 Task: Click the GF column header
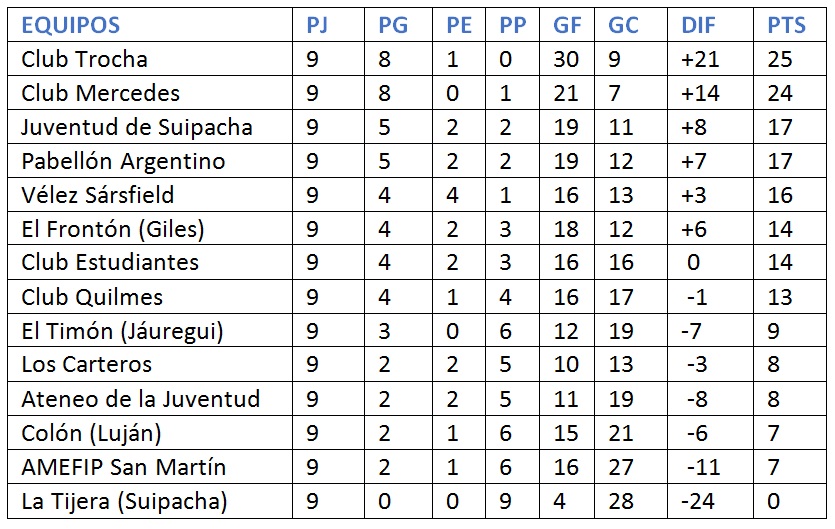(x=567, y=25)
